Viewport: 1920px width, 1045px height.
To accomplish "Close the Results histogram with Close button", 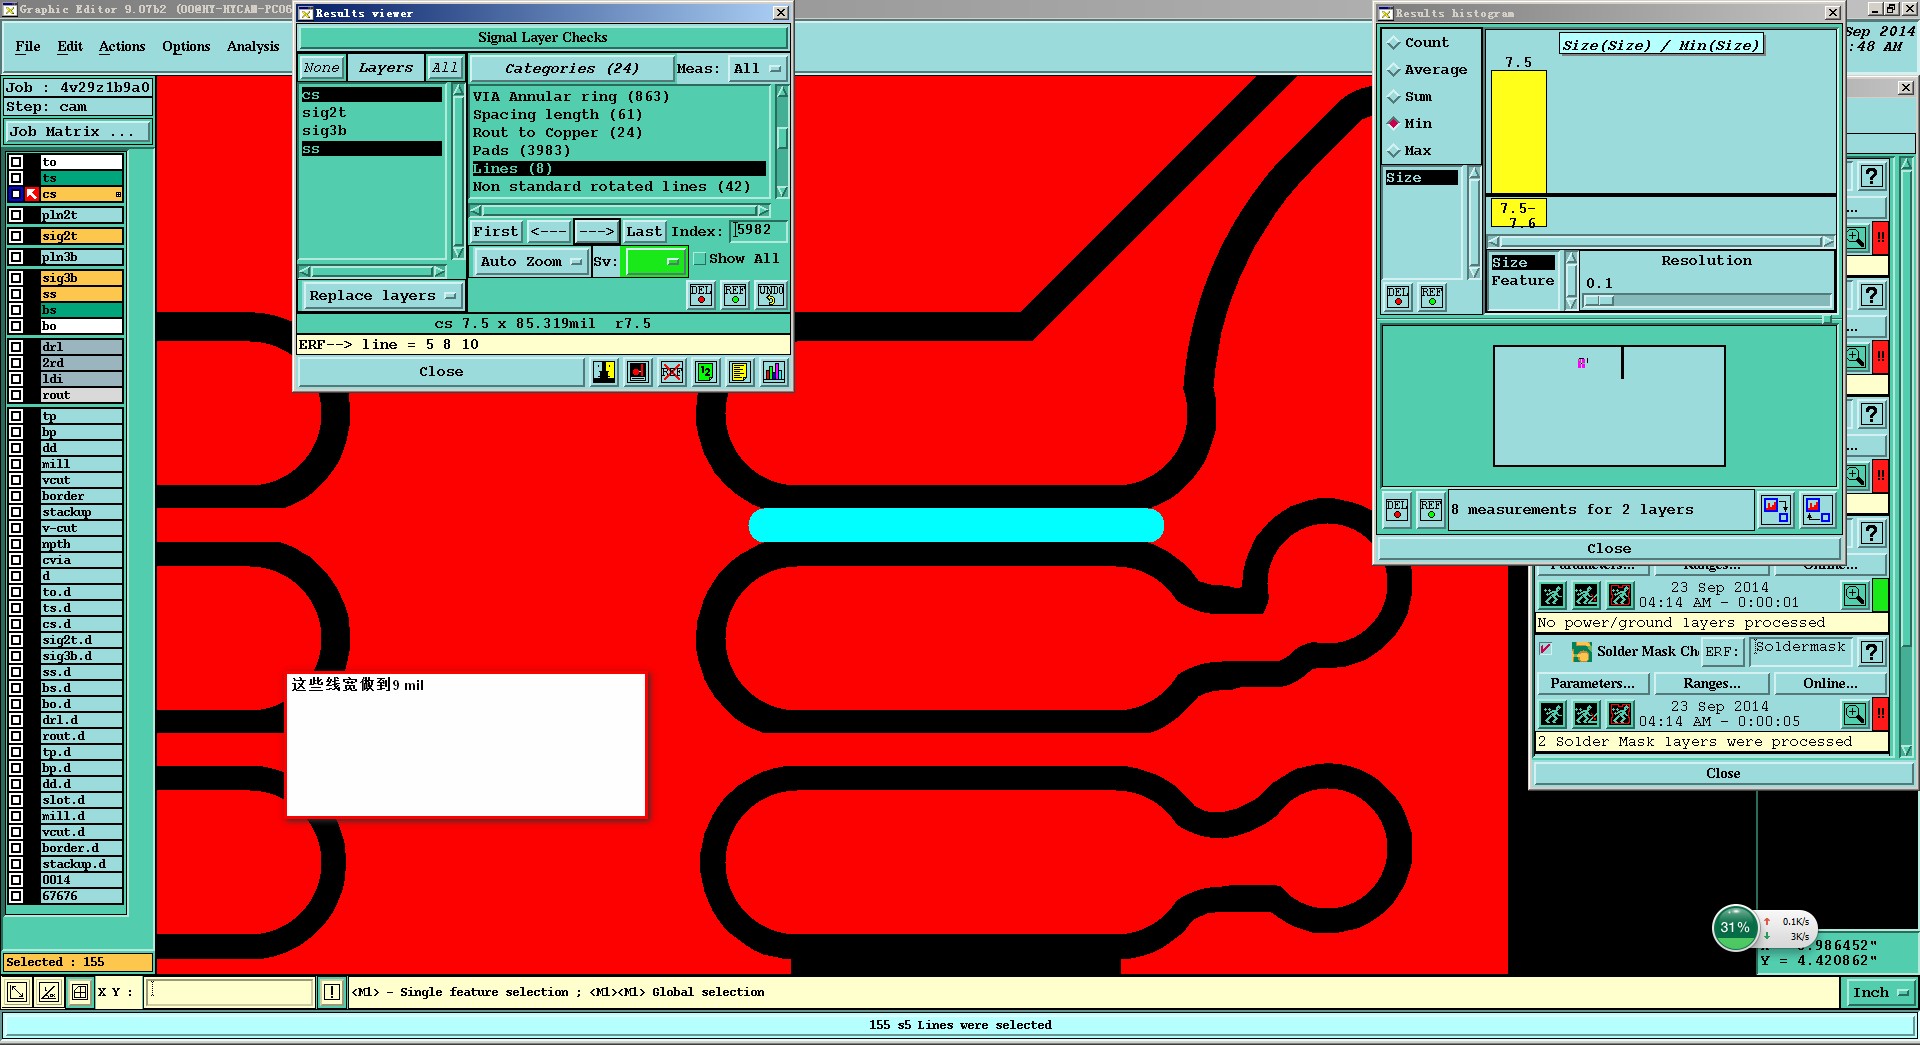I will pyautogui.click(x=1609, y=549).
